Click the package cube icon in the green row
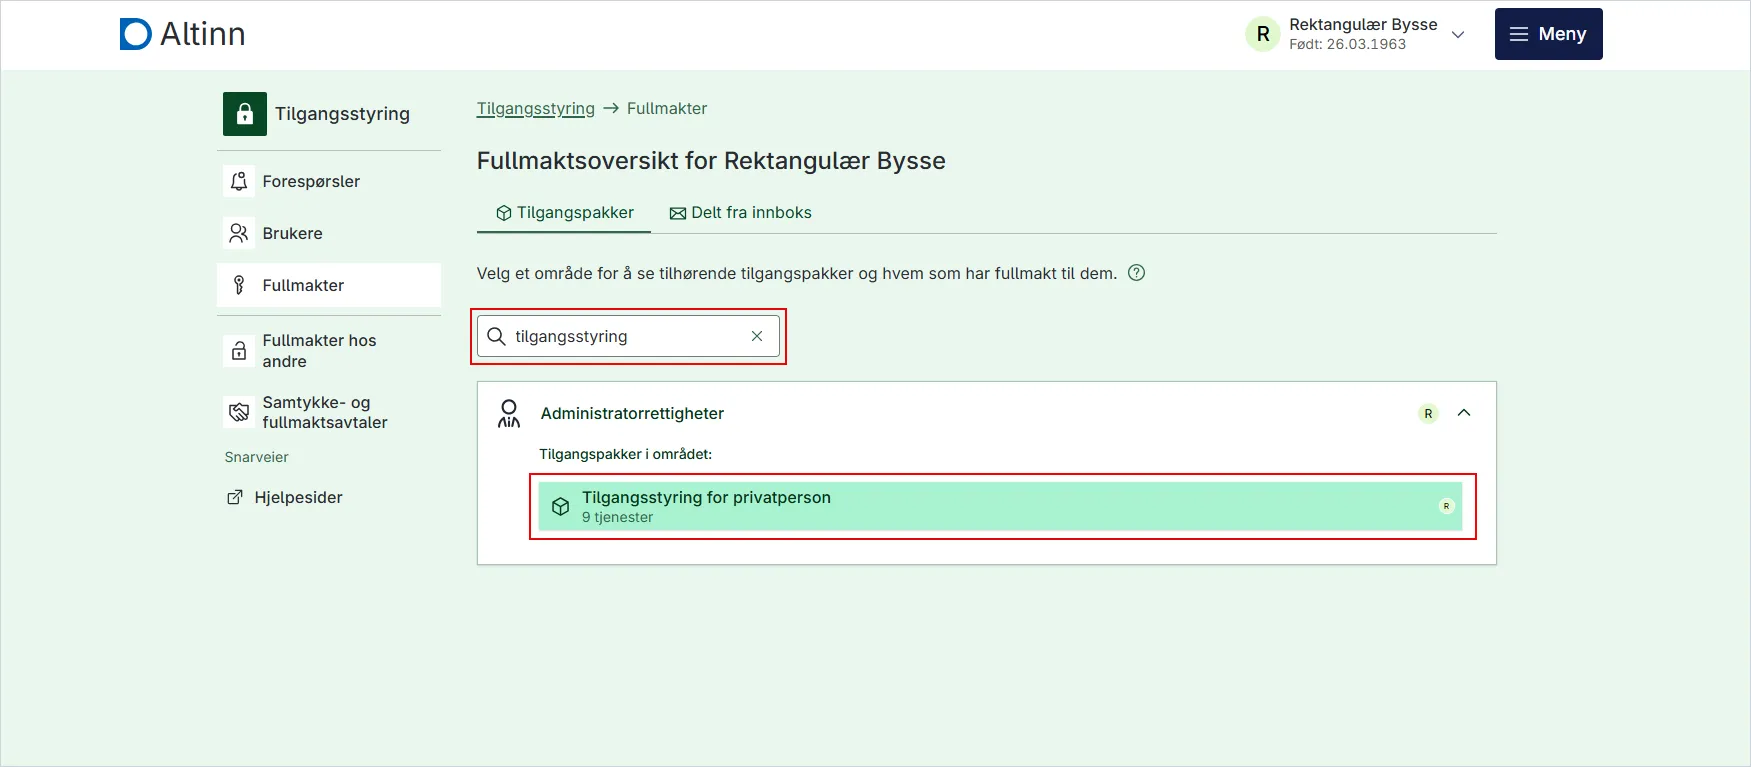The height and width of the screenshot is (767, 1751). click(x=561, y=506)
